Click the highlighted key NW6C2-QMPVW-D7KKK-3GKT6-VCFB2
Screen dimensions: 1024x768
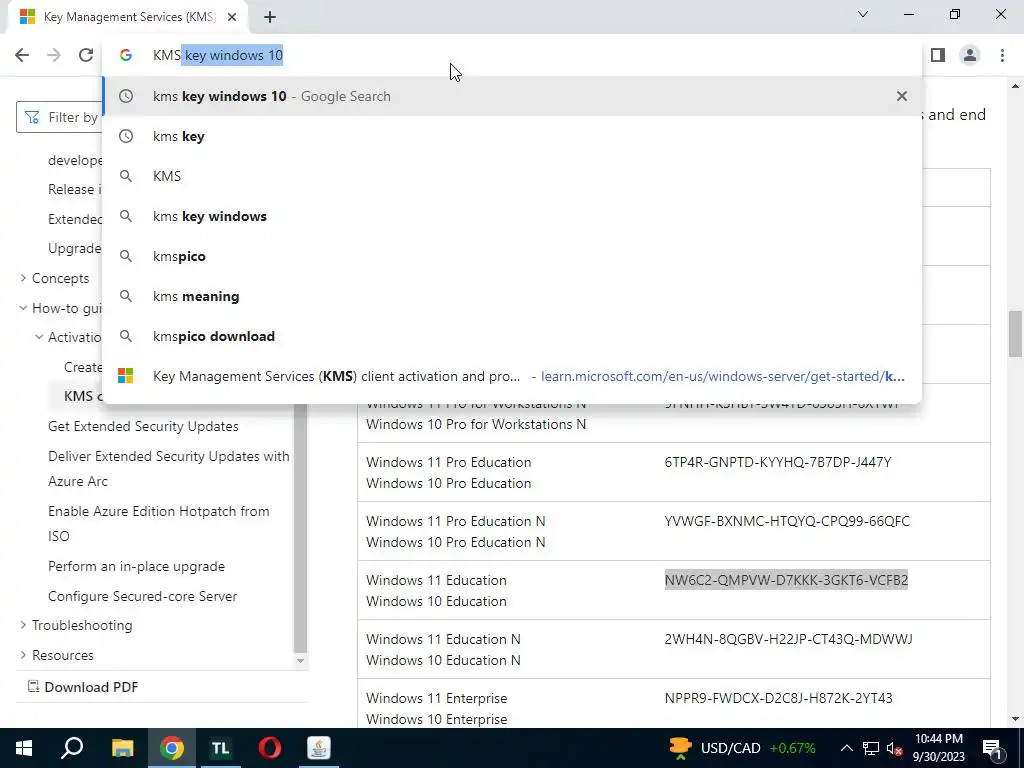786,580
